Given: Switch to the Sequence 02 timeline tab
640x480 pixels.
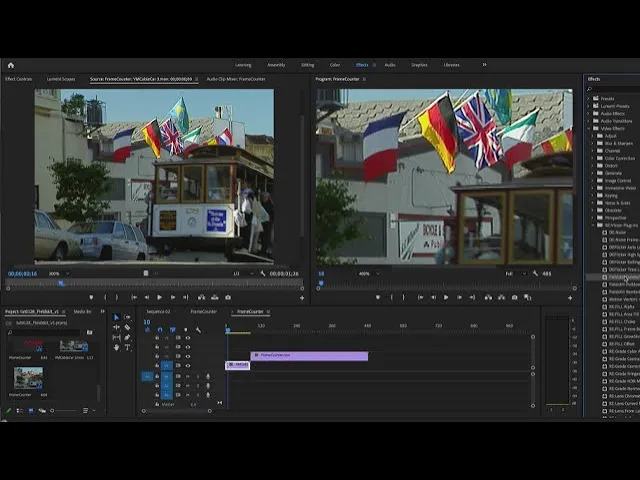Looking at the screenshot, I should point(160,311).
